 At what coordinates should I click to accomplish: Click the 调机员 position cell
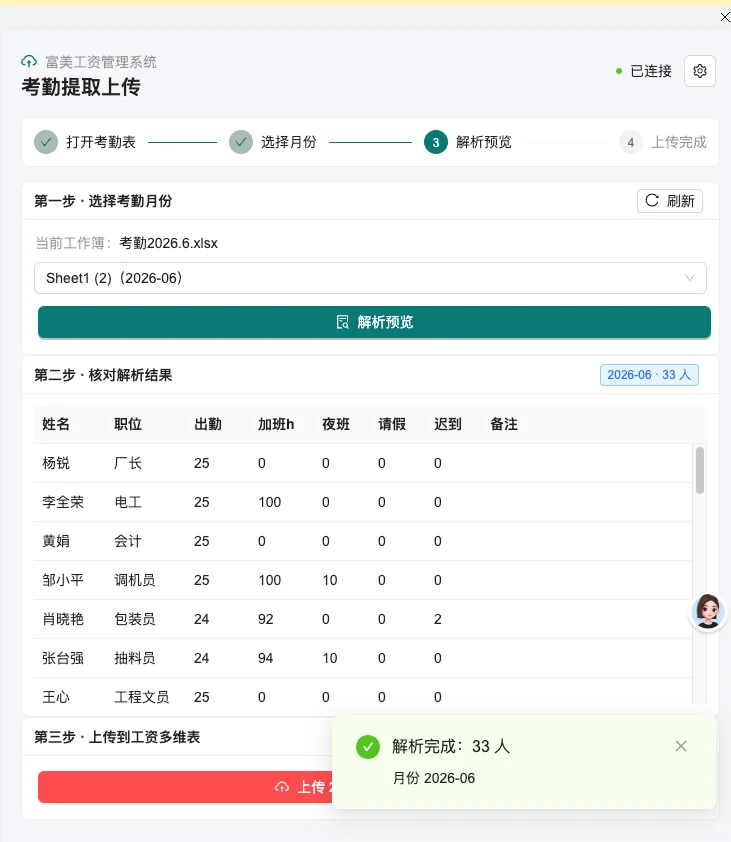click(x=135, y=580)
